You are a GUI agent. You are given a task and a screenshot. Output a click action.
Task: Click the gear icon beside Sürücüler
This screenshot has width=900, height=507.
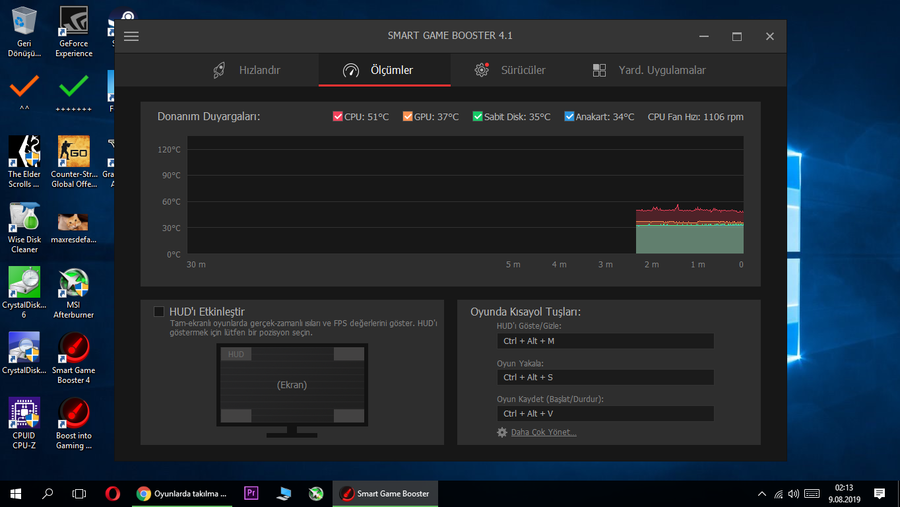pos(482,70)
